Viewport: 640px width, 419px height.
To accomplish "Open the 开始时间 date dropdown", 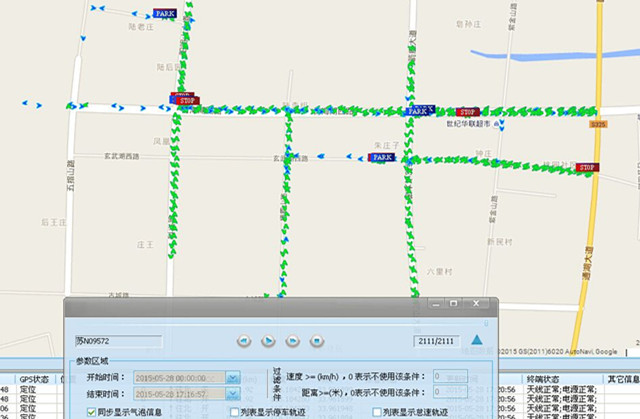I will [x=233, y=378].
